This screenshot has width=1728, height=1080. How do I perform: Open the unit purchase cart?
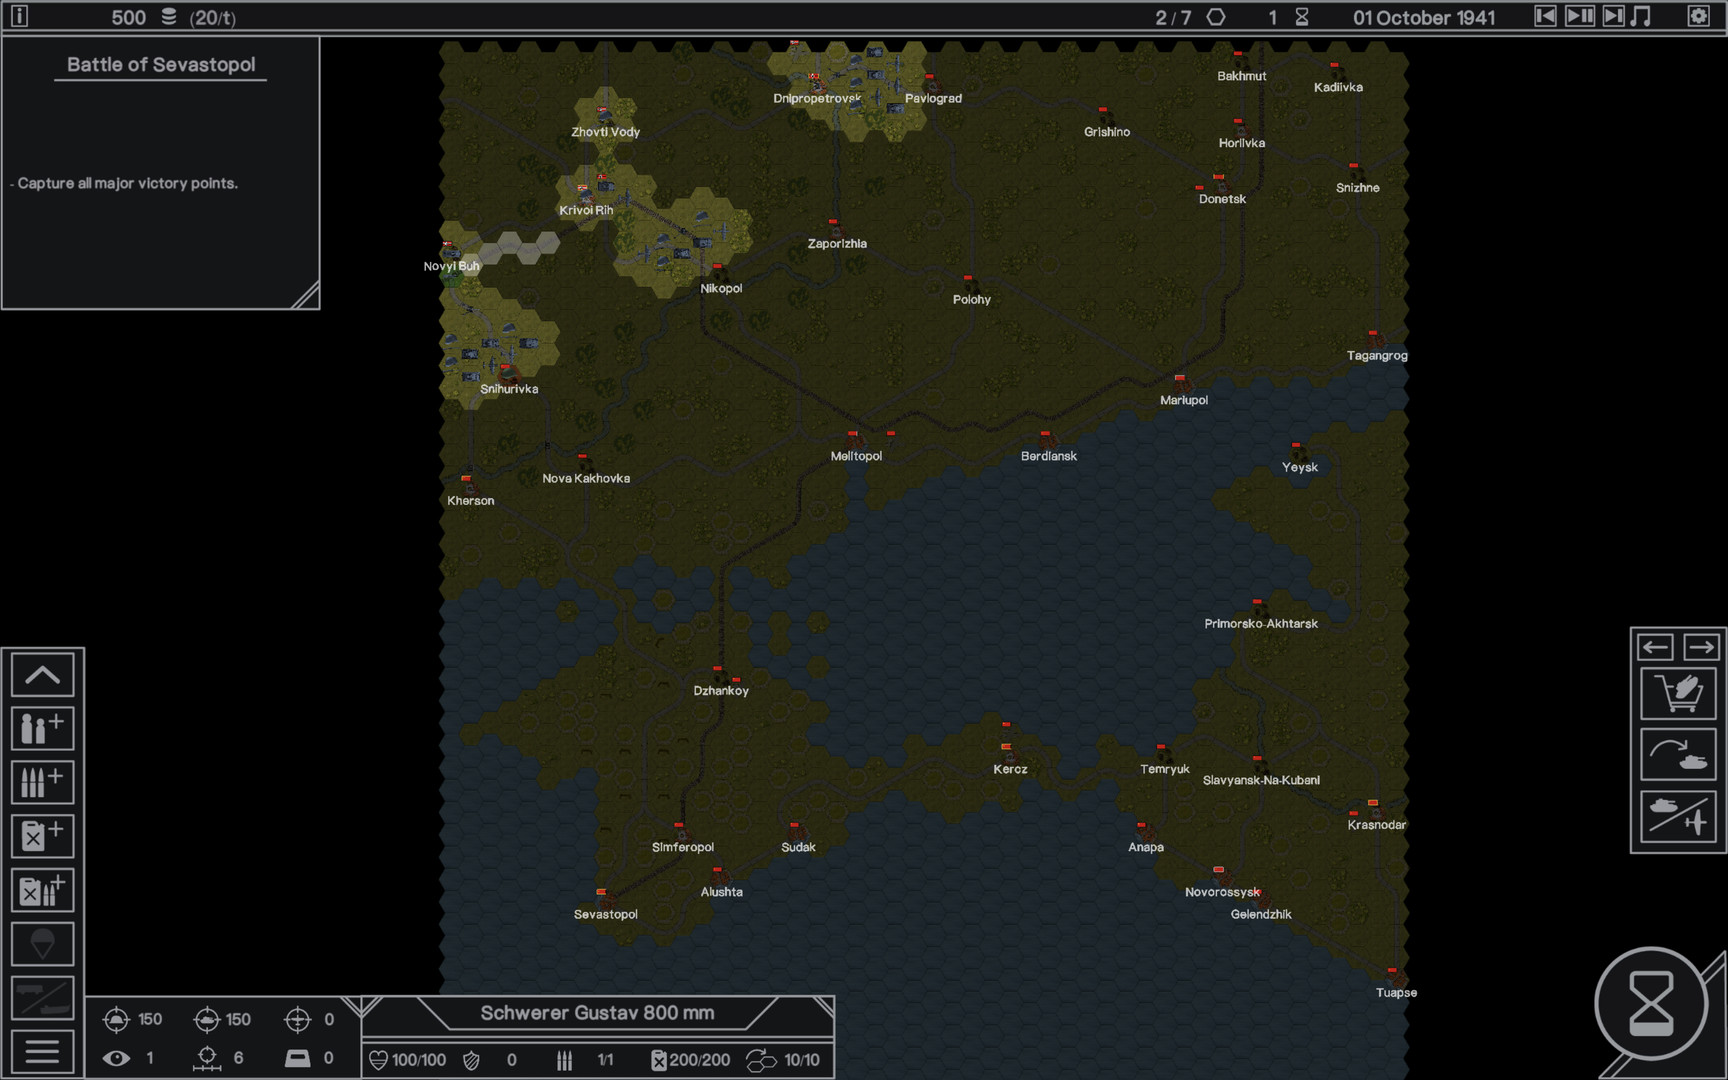(x=1678, y=693)
